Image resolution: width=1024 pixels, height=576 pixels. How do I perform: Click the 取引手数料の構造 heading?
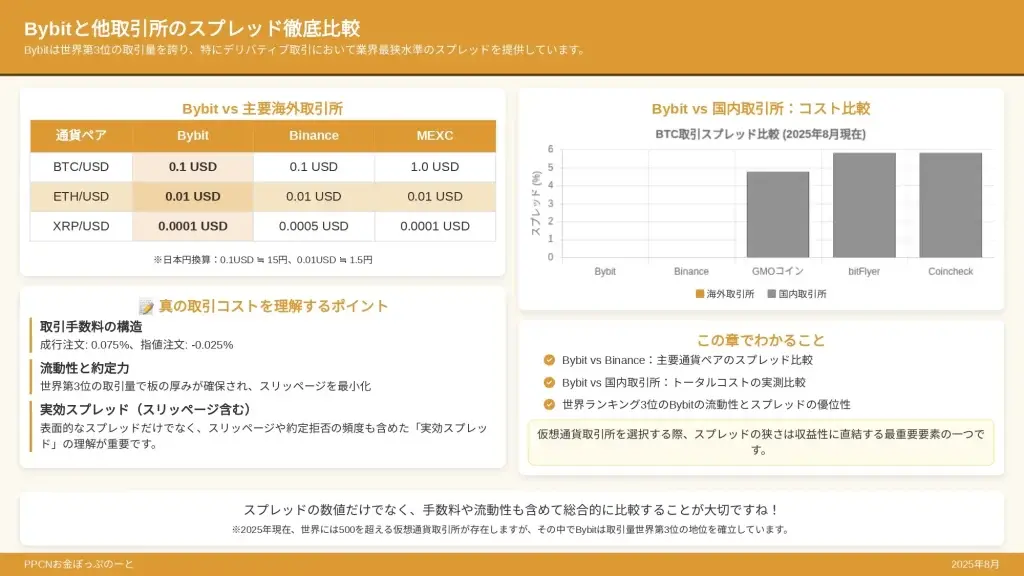point(91,327)
